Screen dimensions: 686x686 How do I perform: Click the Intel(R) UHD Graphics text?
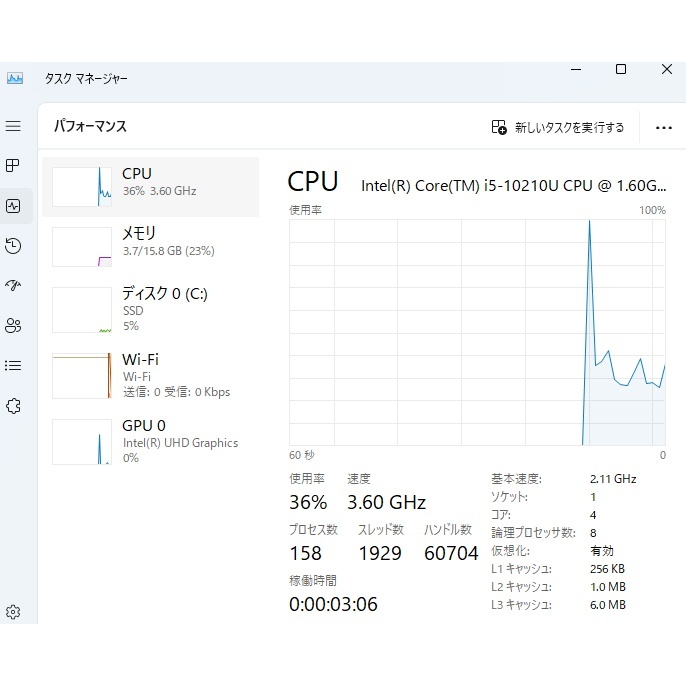[x=180, y=443]
